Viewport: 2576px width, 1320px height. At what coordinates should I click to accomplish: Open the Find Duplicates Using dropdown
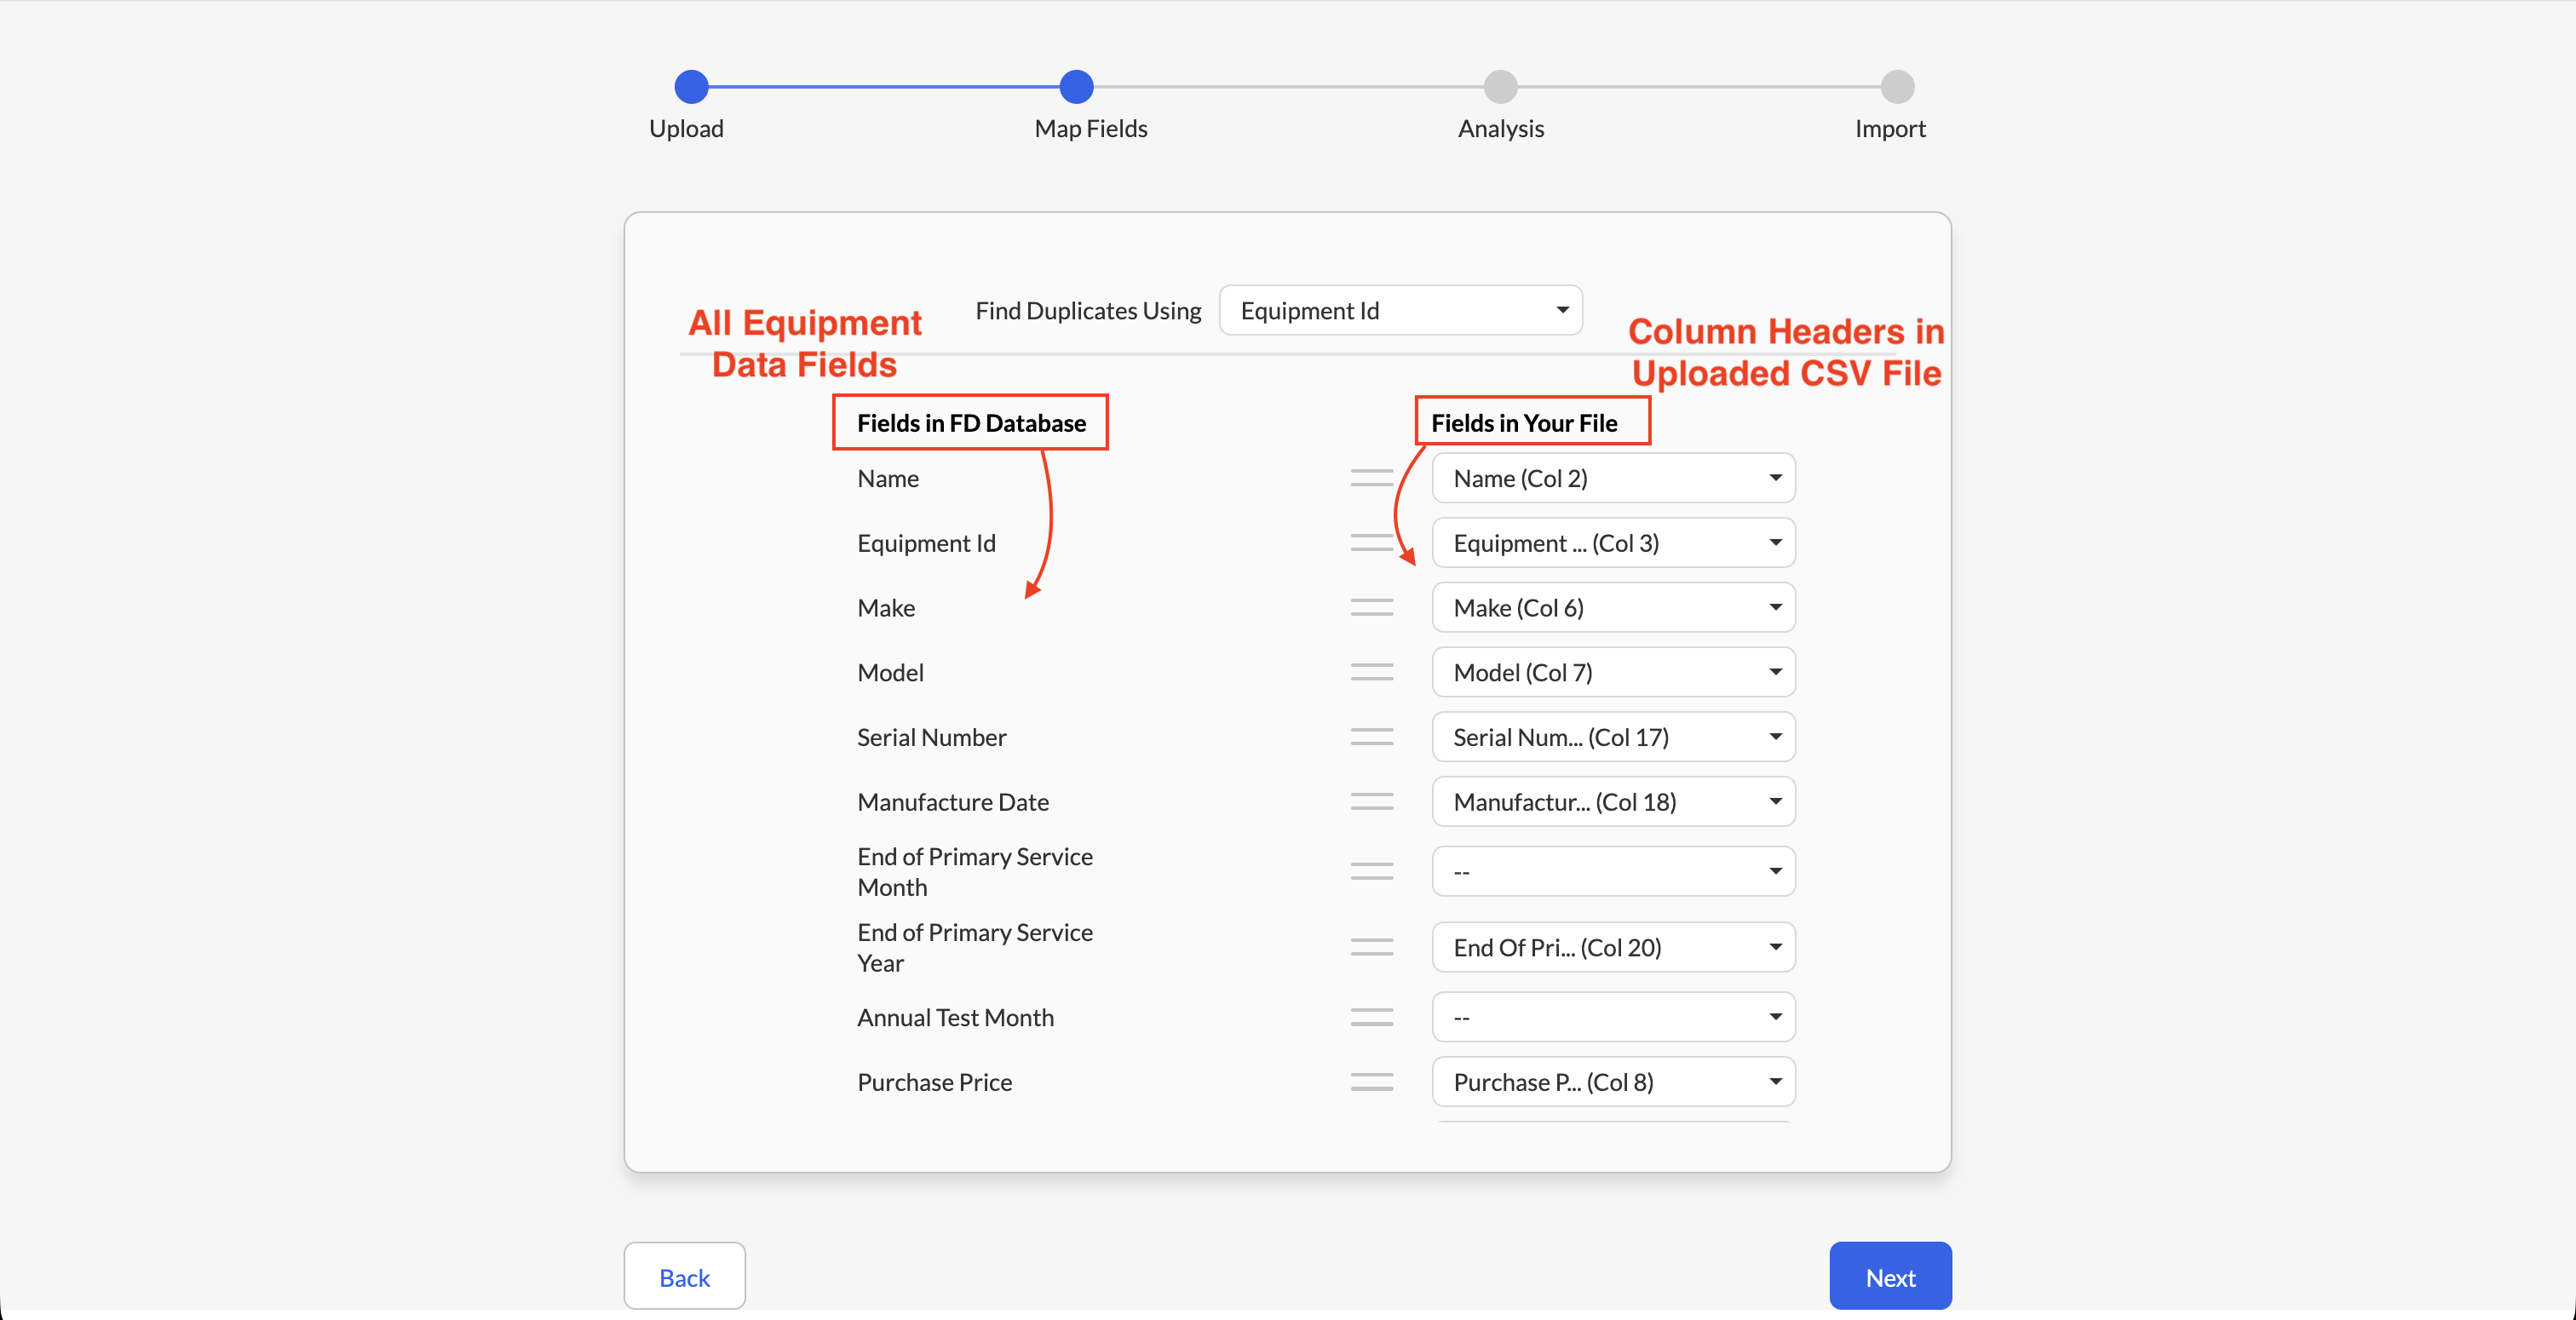tap(1400, 311)
